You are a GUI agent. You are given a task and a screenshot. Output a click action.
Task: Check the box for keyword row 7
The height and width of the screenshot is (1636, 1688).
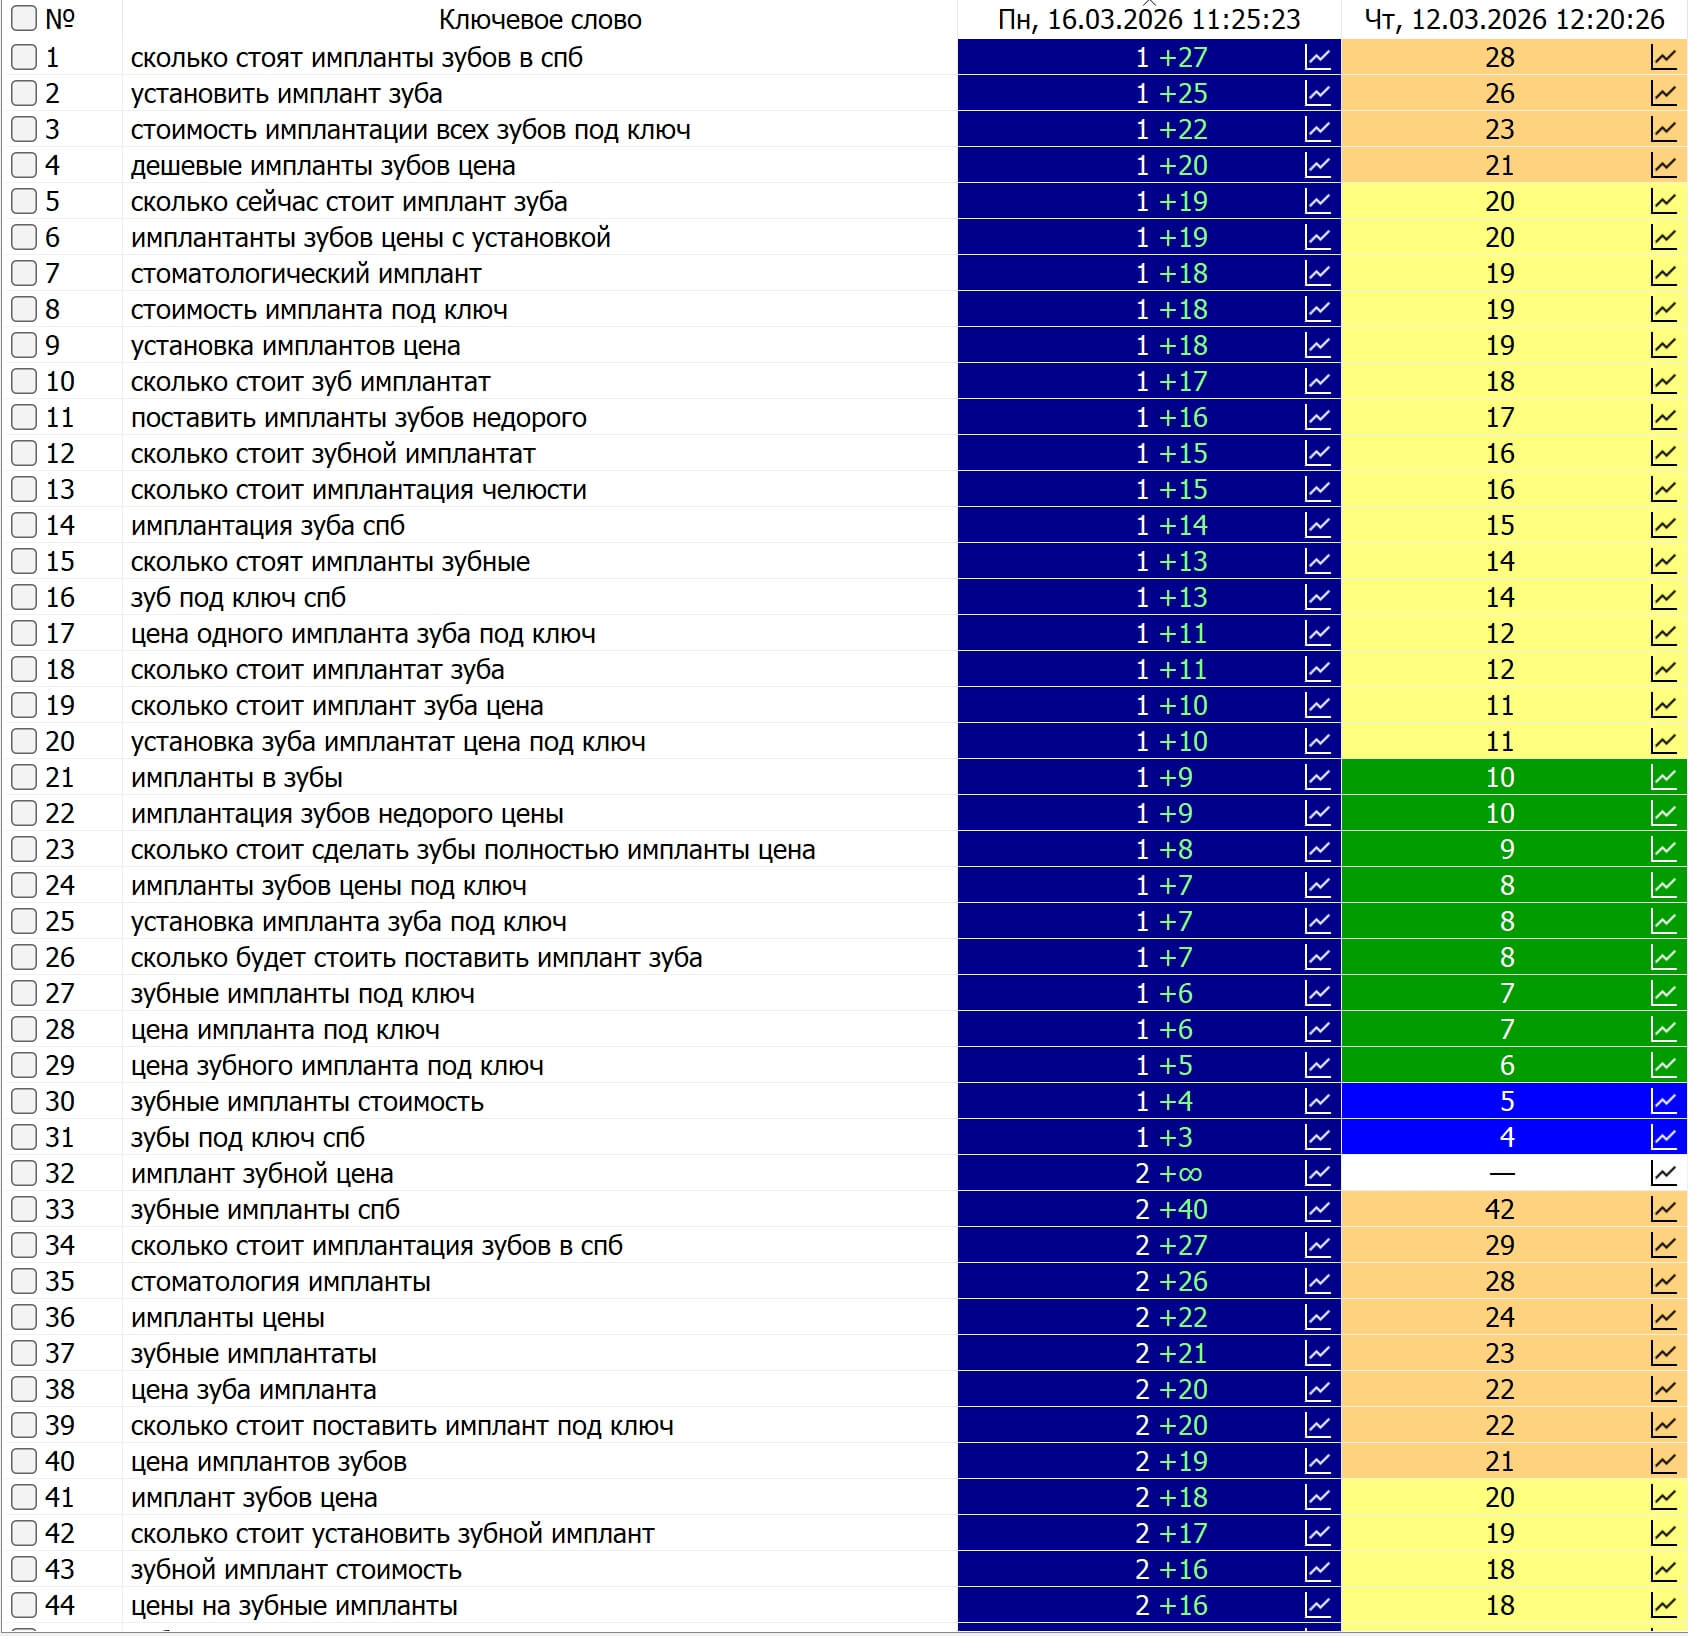pyautogui.click(x=24, y=274)
